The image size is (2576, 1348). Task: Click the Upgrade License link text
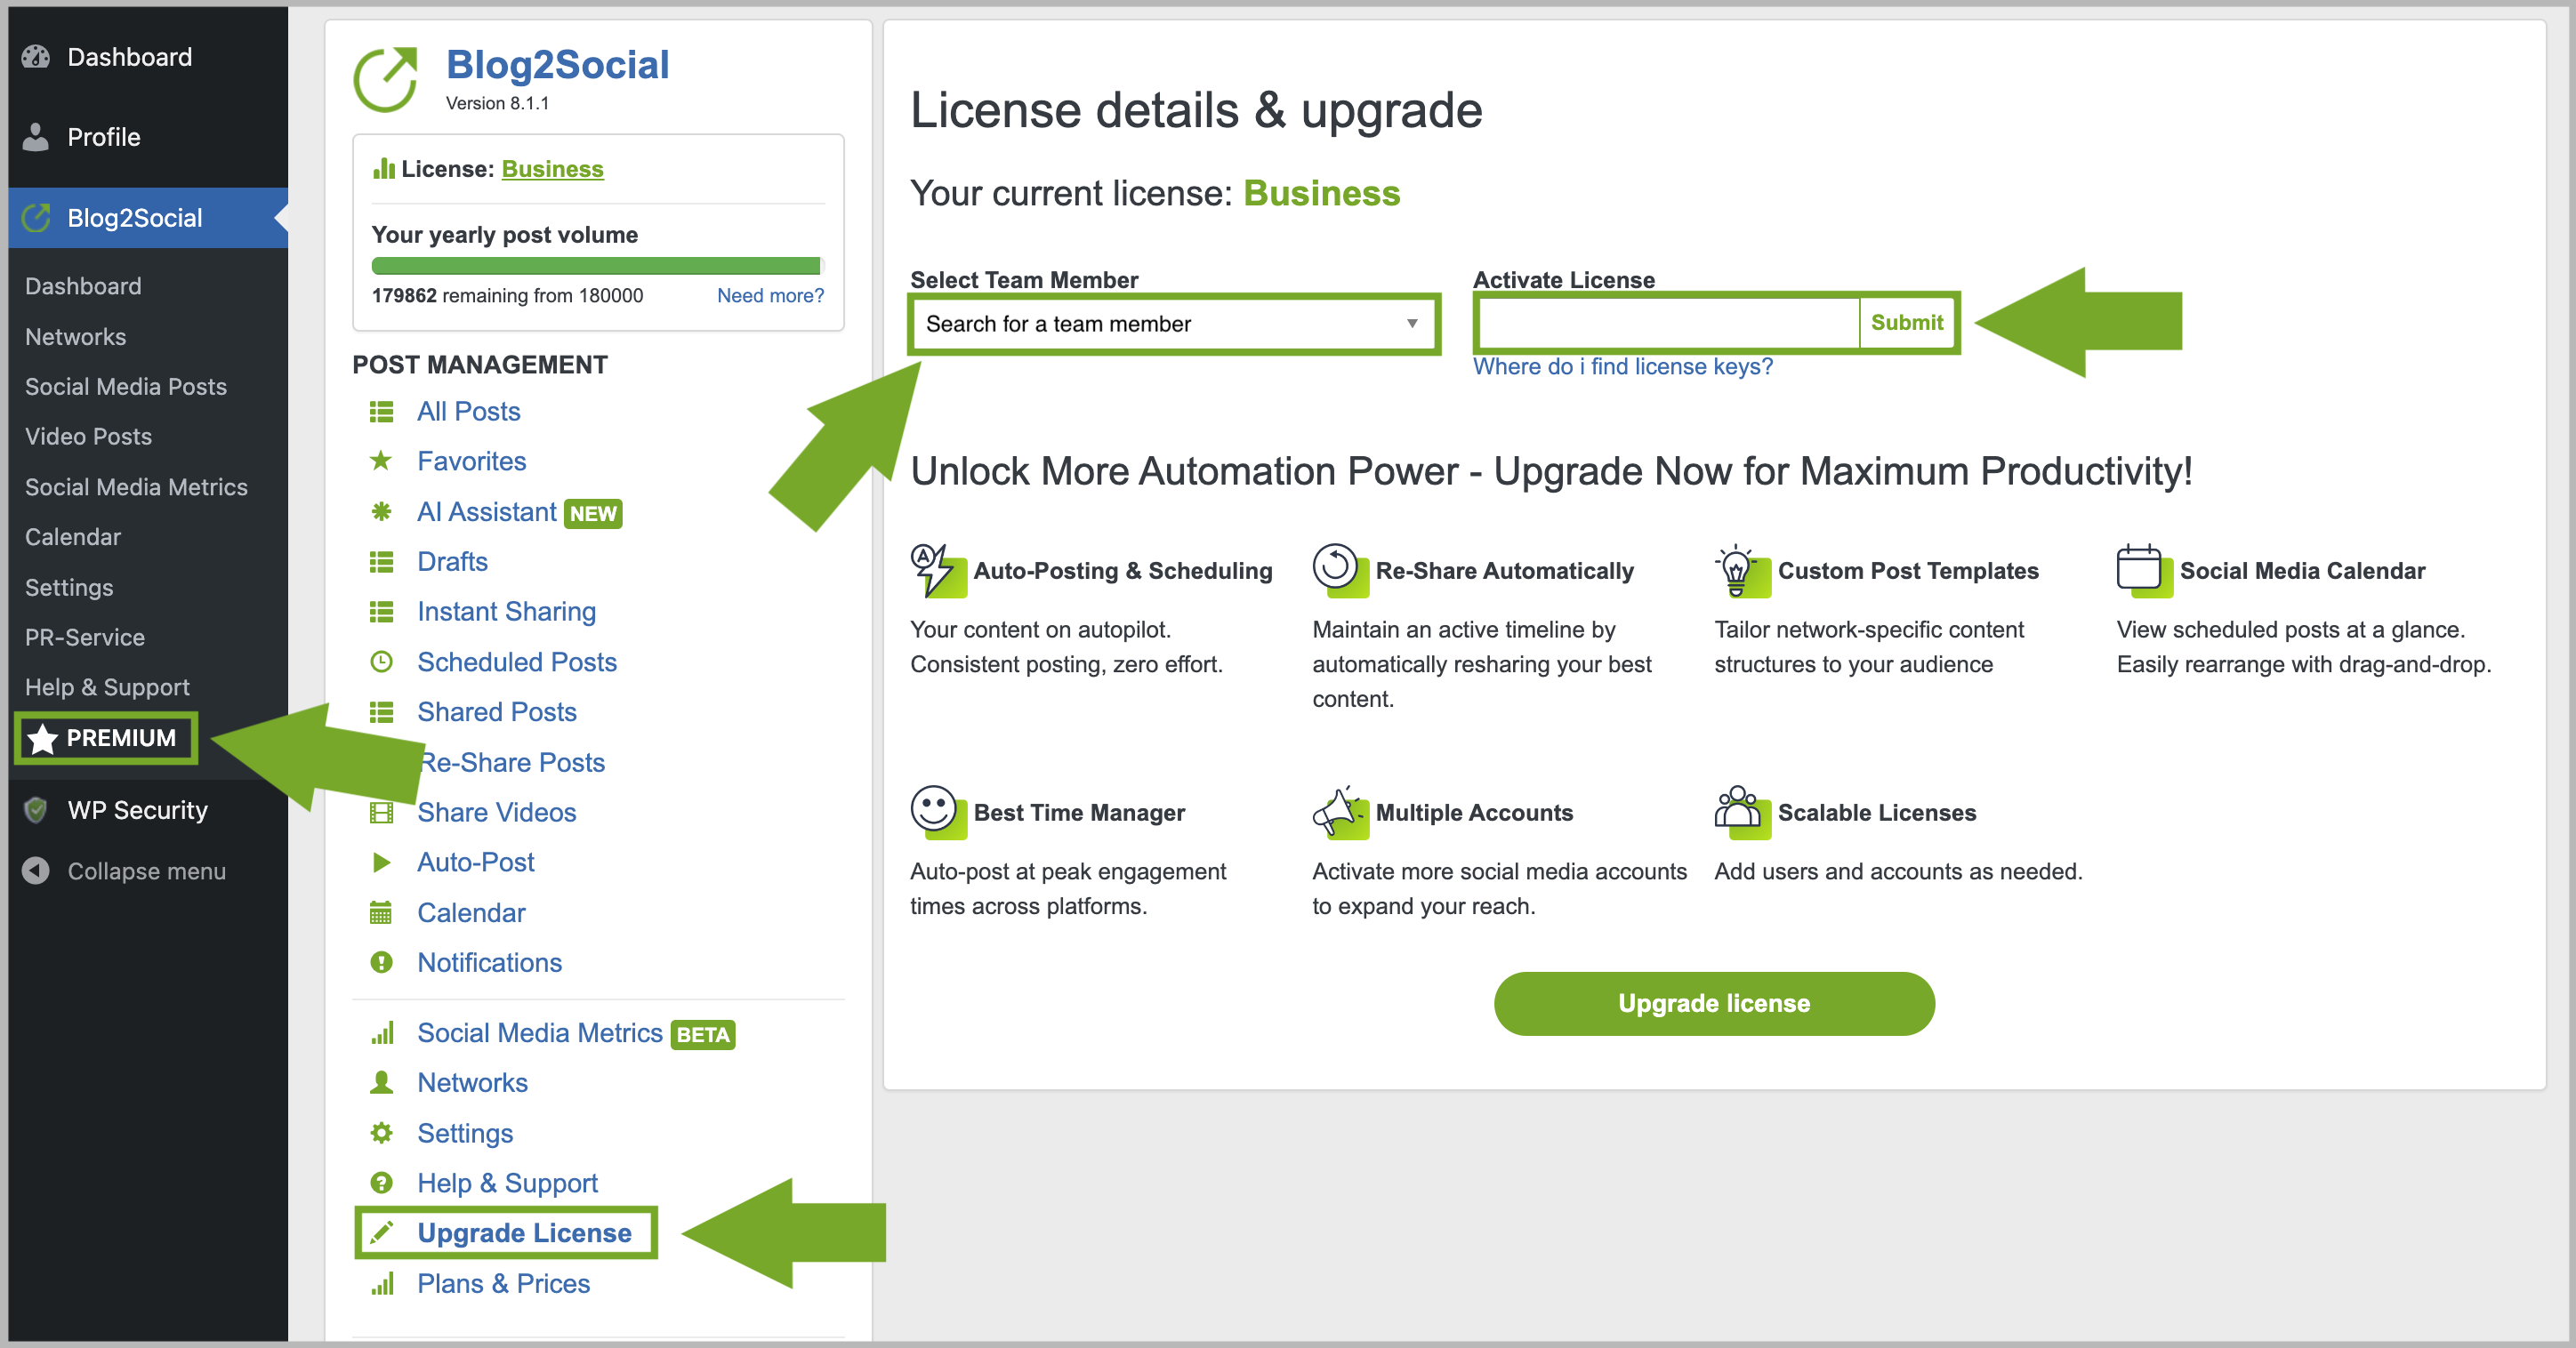tap(524, 1233)
